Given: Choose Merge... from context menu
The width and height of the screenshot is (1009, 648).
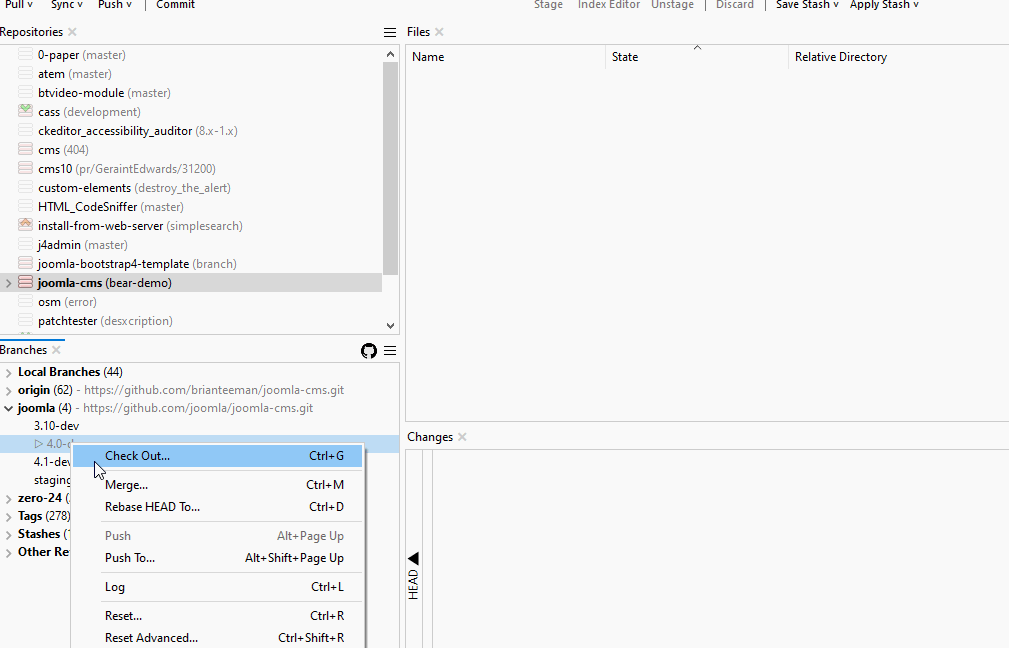Looking at the screenshot, I should pos(218,485).
